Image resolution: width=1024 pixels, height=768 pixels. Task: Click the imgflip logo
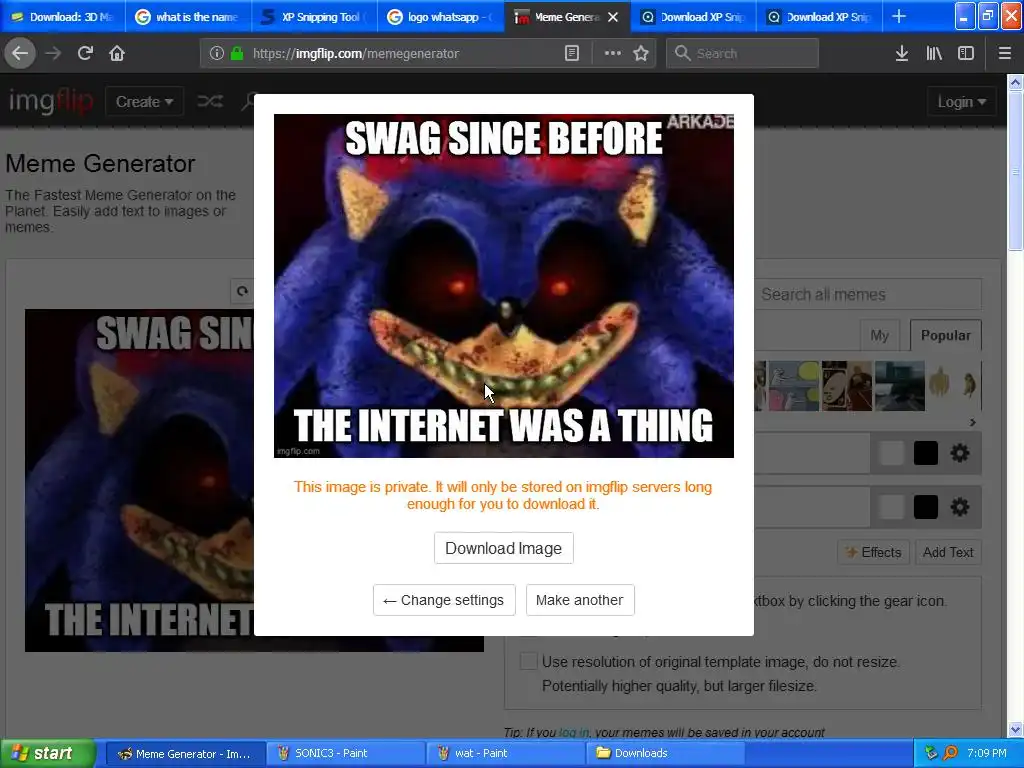coord(50,101)
